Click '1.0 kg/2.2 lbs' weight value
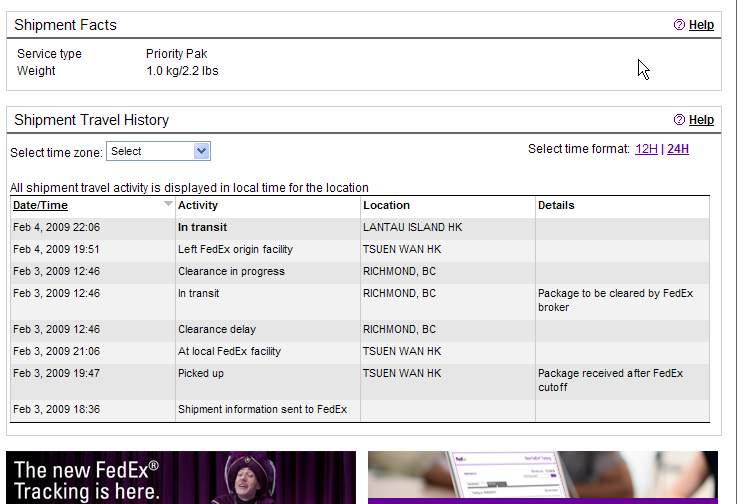This screenshot has height=504, width=746. 182,71
